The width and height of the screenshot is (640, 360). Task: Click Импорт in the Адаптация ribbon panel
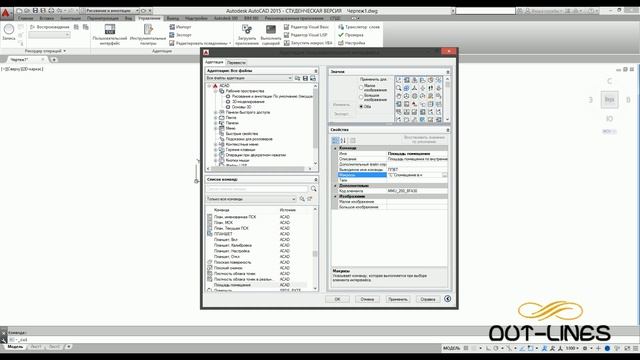180,27
